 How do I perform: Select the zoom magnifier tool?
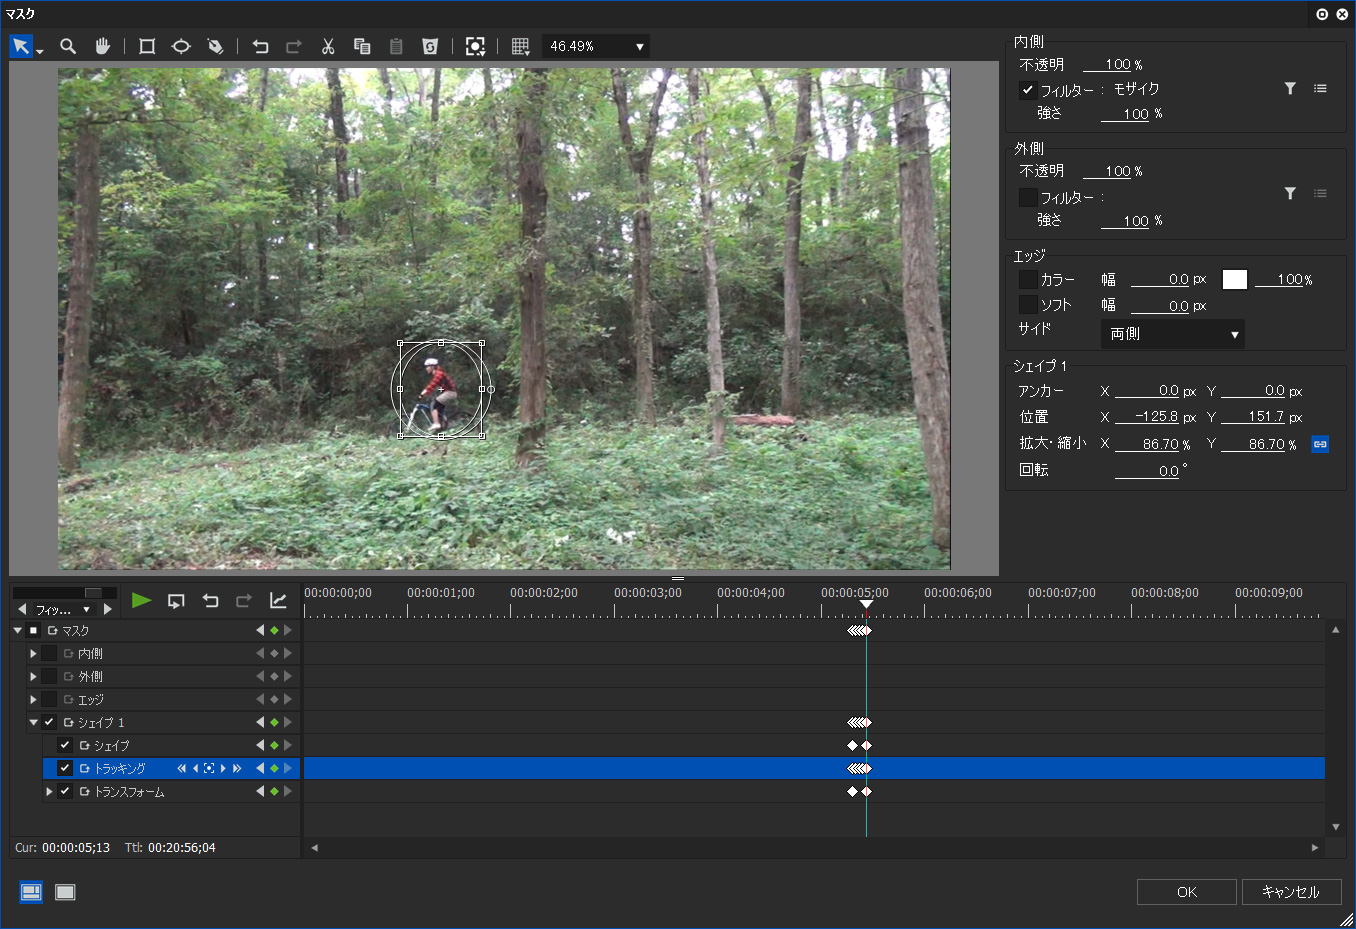pos(68,46)
